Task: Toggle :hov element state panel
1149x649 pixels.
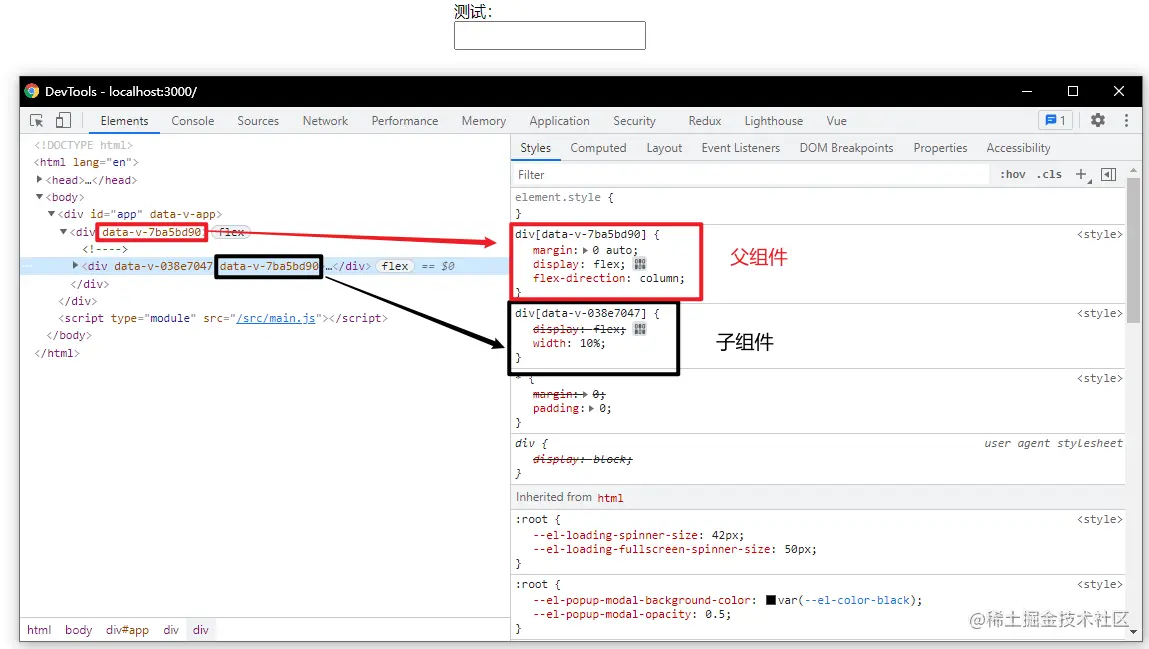Action: pyautogui.click(x=1013, y=174)
